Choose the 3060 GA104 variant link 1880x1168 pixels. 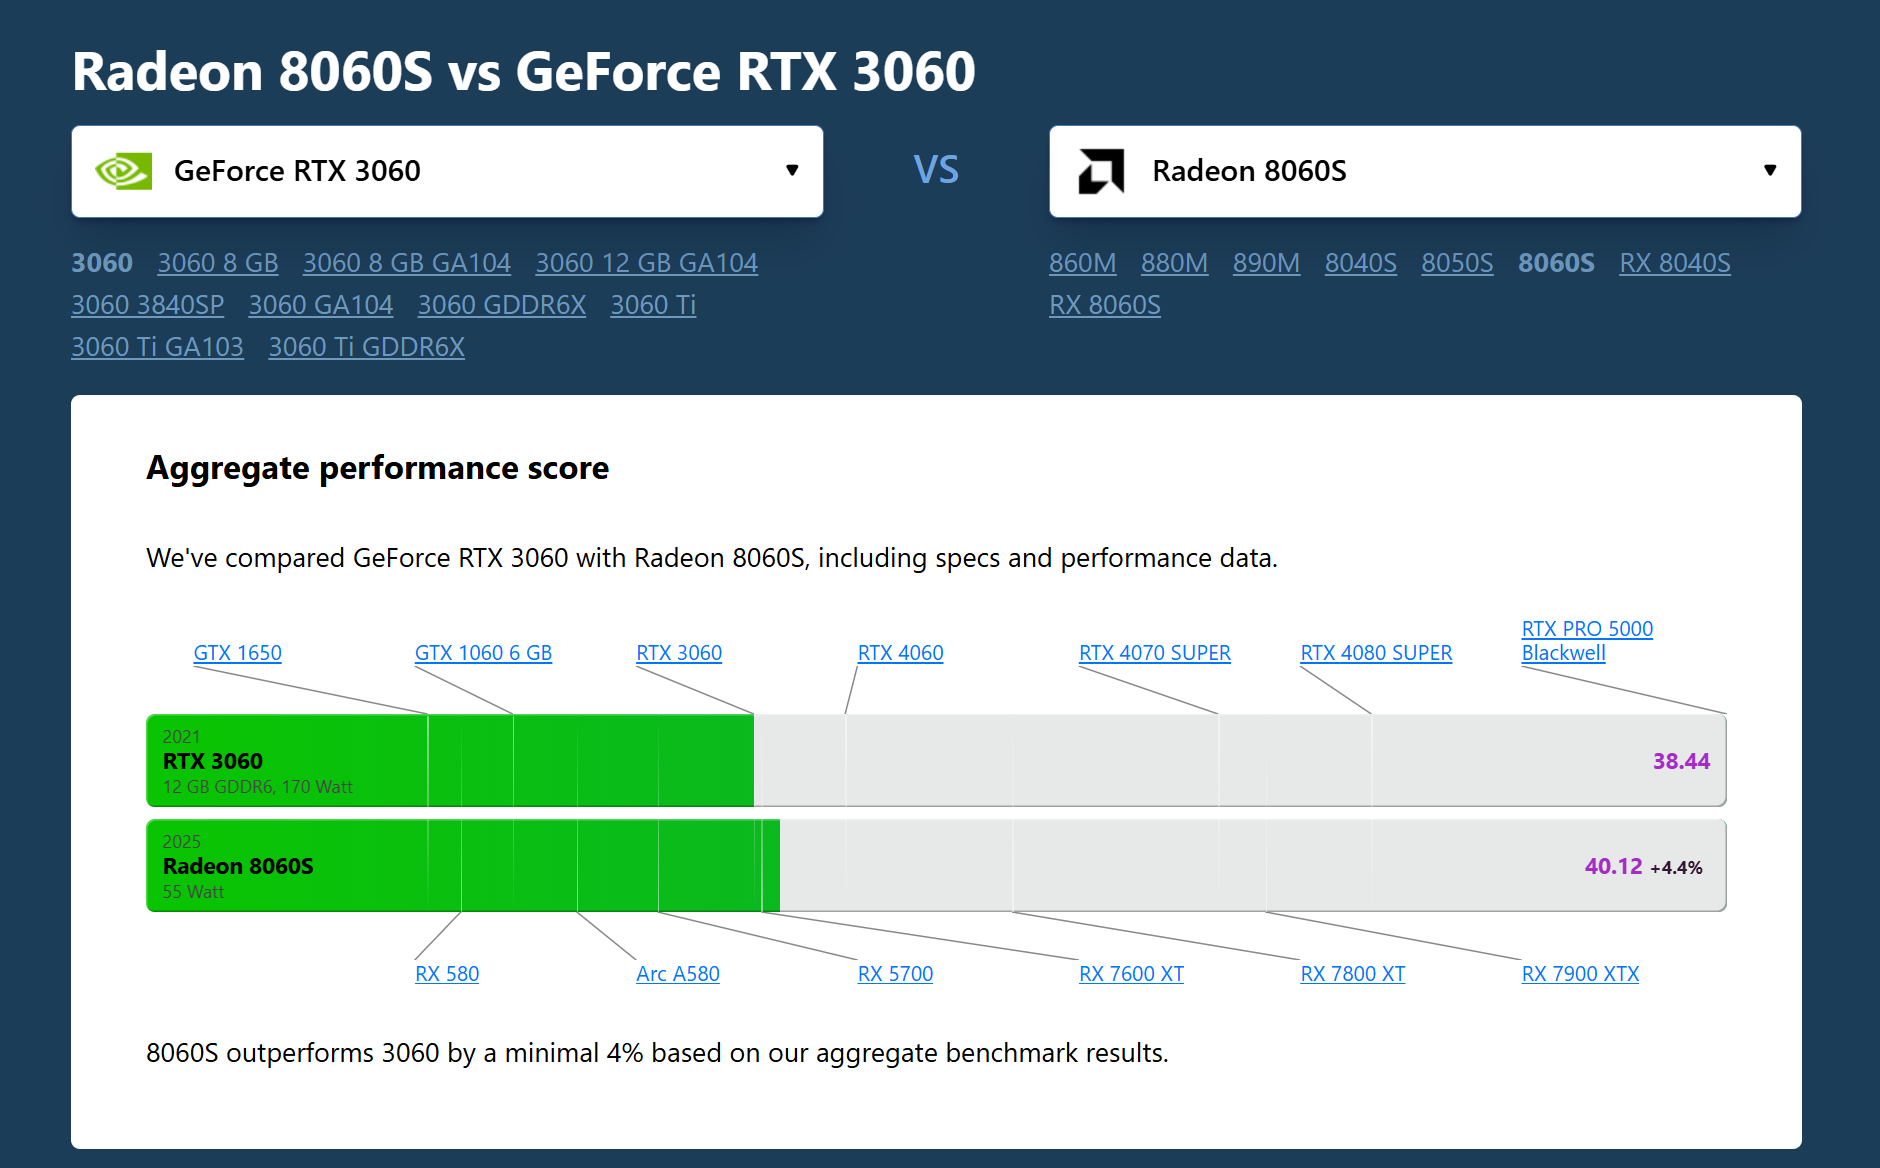(x=321, y=305)
